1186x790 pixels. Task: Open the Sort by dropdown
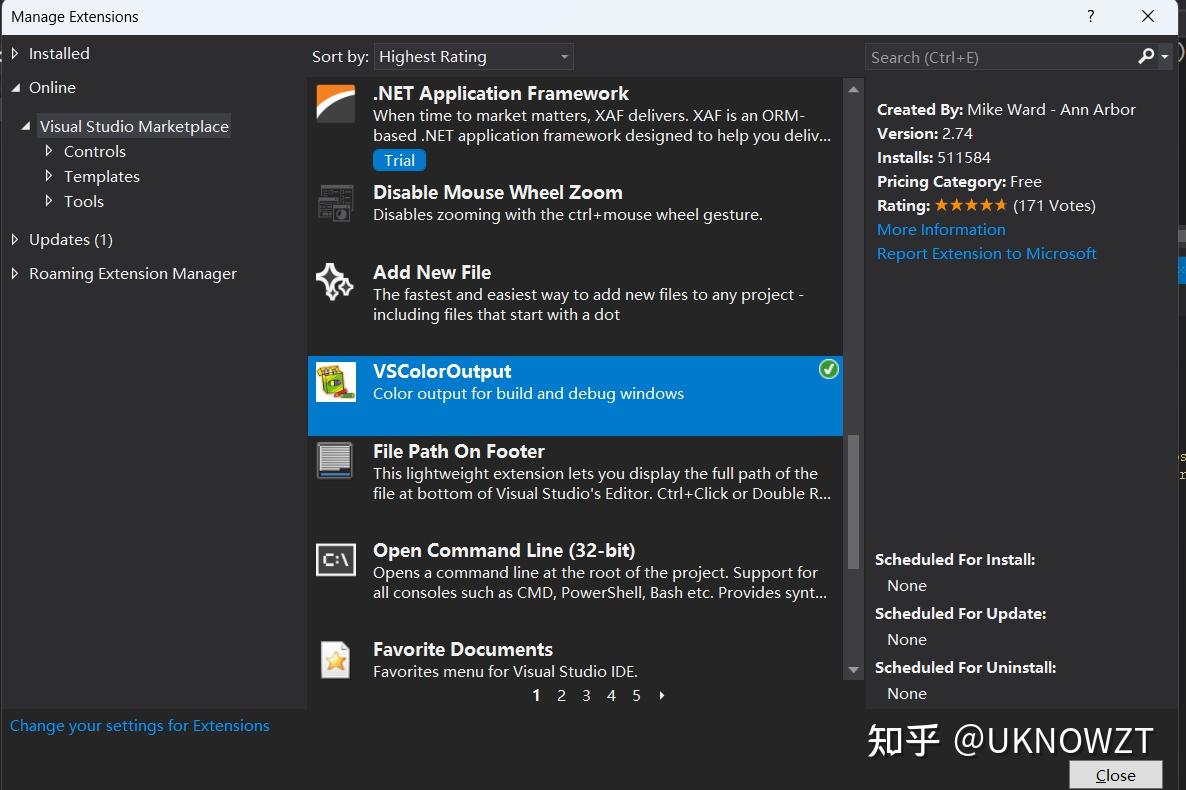coord(474,57)
